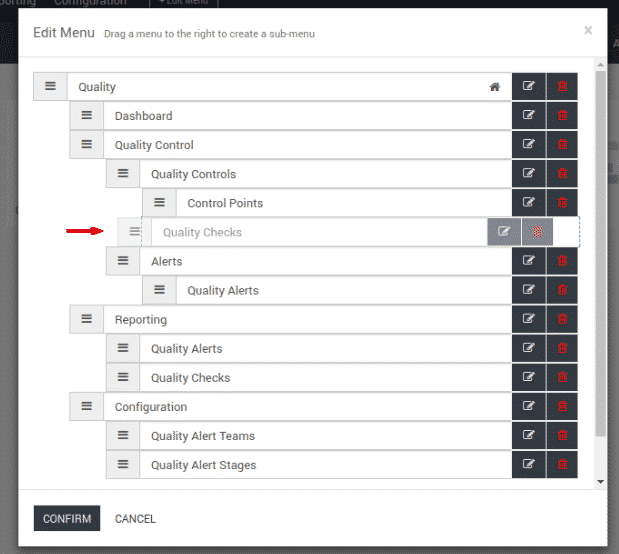Click the drag handle for Configuration menu
Image resolution: width=619 pixels, height=554 pixels.
click(x=86, y=407)
